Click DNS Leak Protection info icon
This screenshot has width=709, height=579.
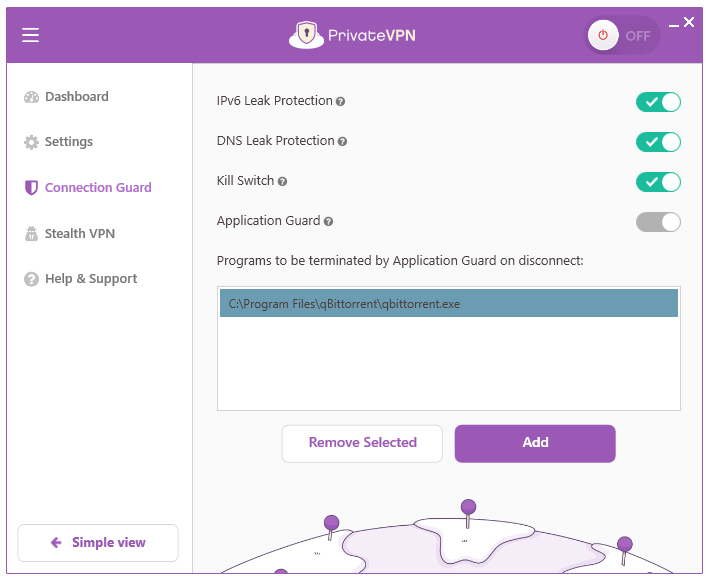click(x=343, y=142)
